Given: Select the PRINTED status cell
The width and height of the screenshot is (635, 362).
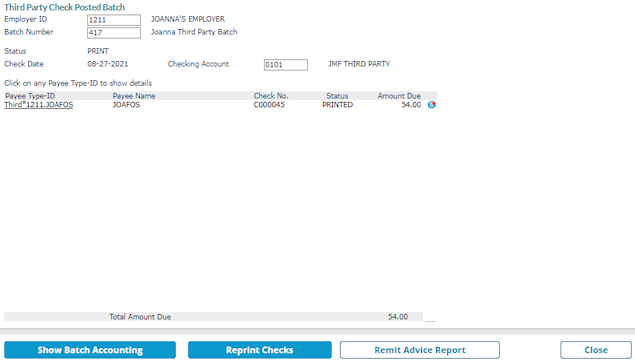Looking at the screenshot, I should (337, 105).
